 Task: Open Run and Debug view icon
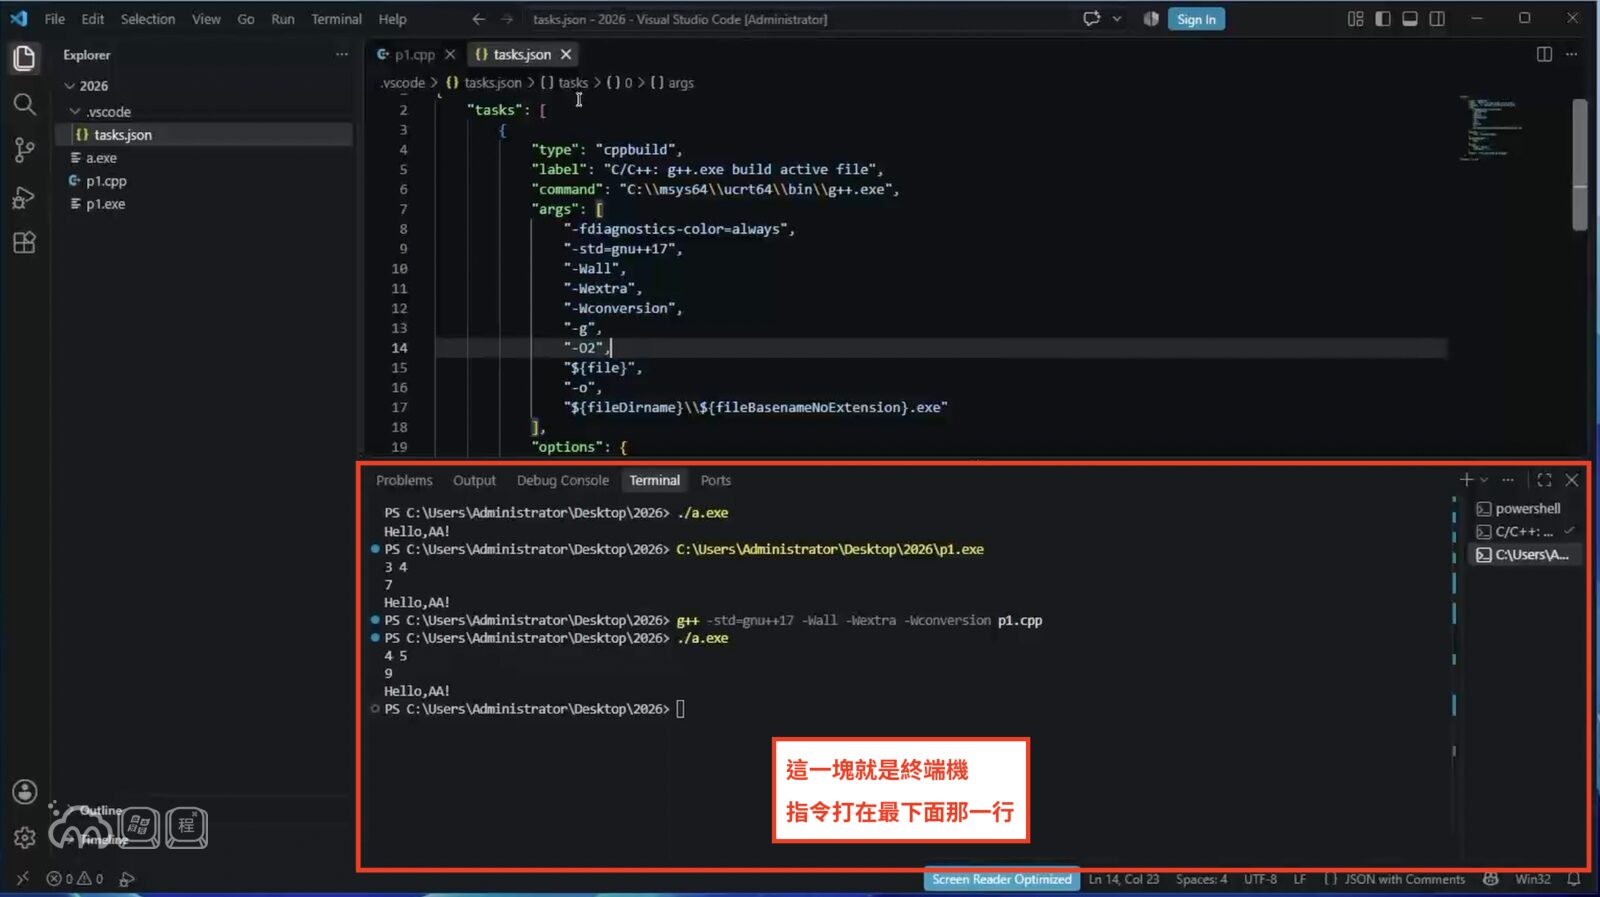(24, 197)
